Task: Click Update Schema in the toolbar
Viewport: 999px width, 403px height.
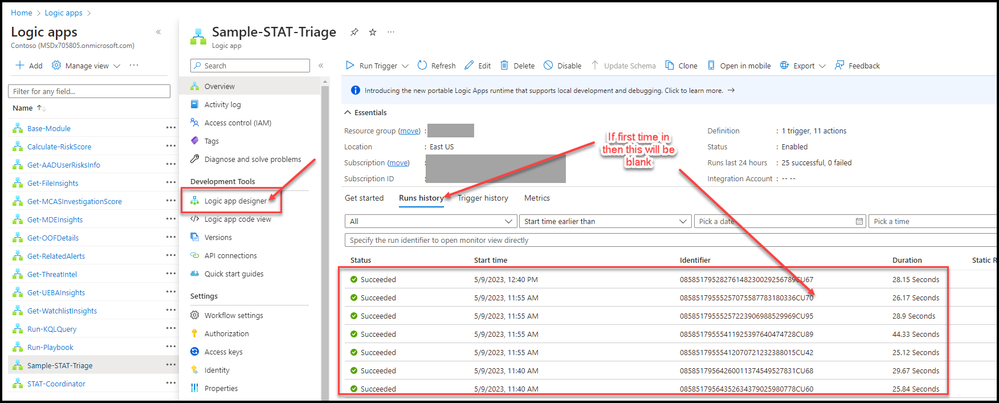Action: pyautogui.click(x=623, y=66)
